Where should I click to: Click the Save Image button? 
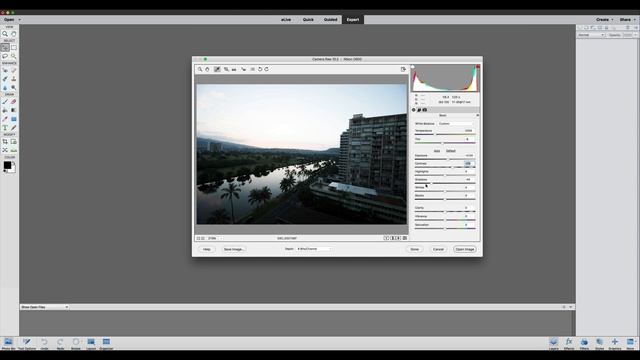234,249
